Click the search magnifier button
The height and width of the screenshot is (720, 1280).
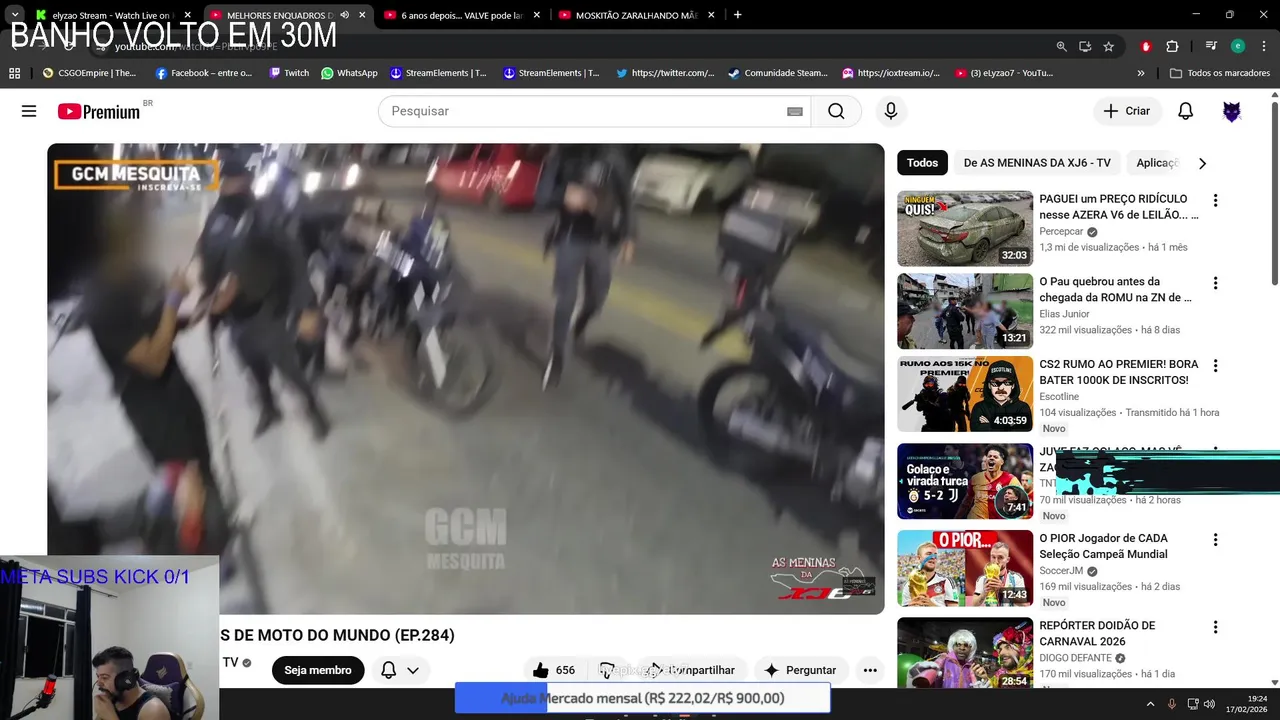tap(836, 111)
